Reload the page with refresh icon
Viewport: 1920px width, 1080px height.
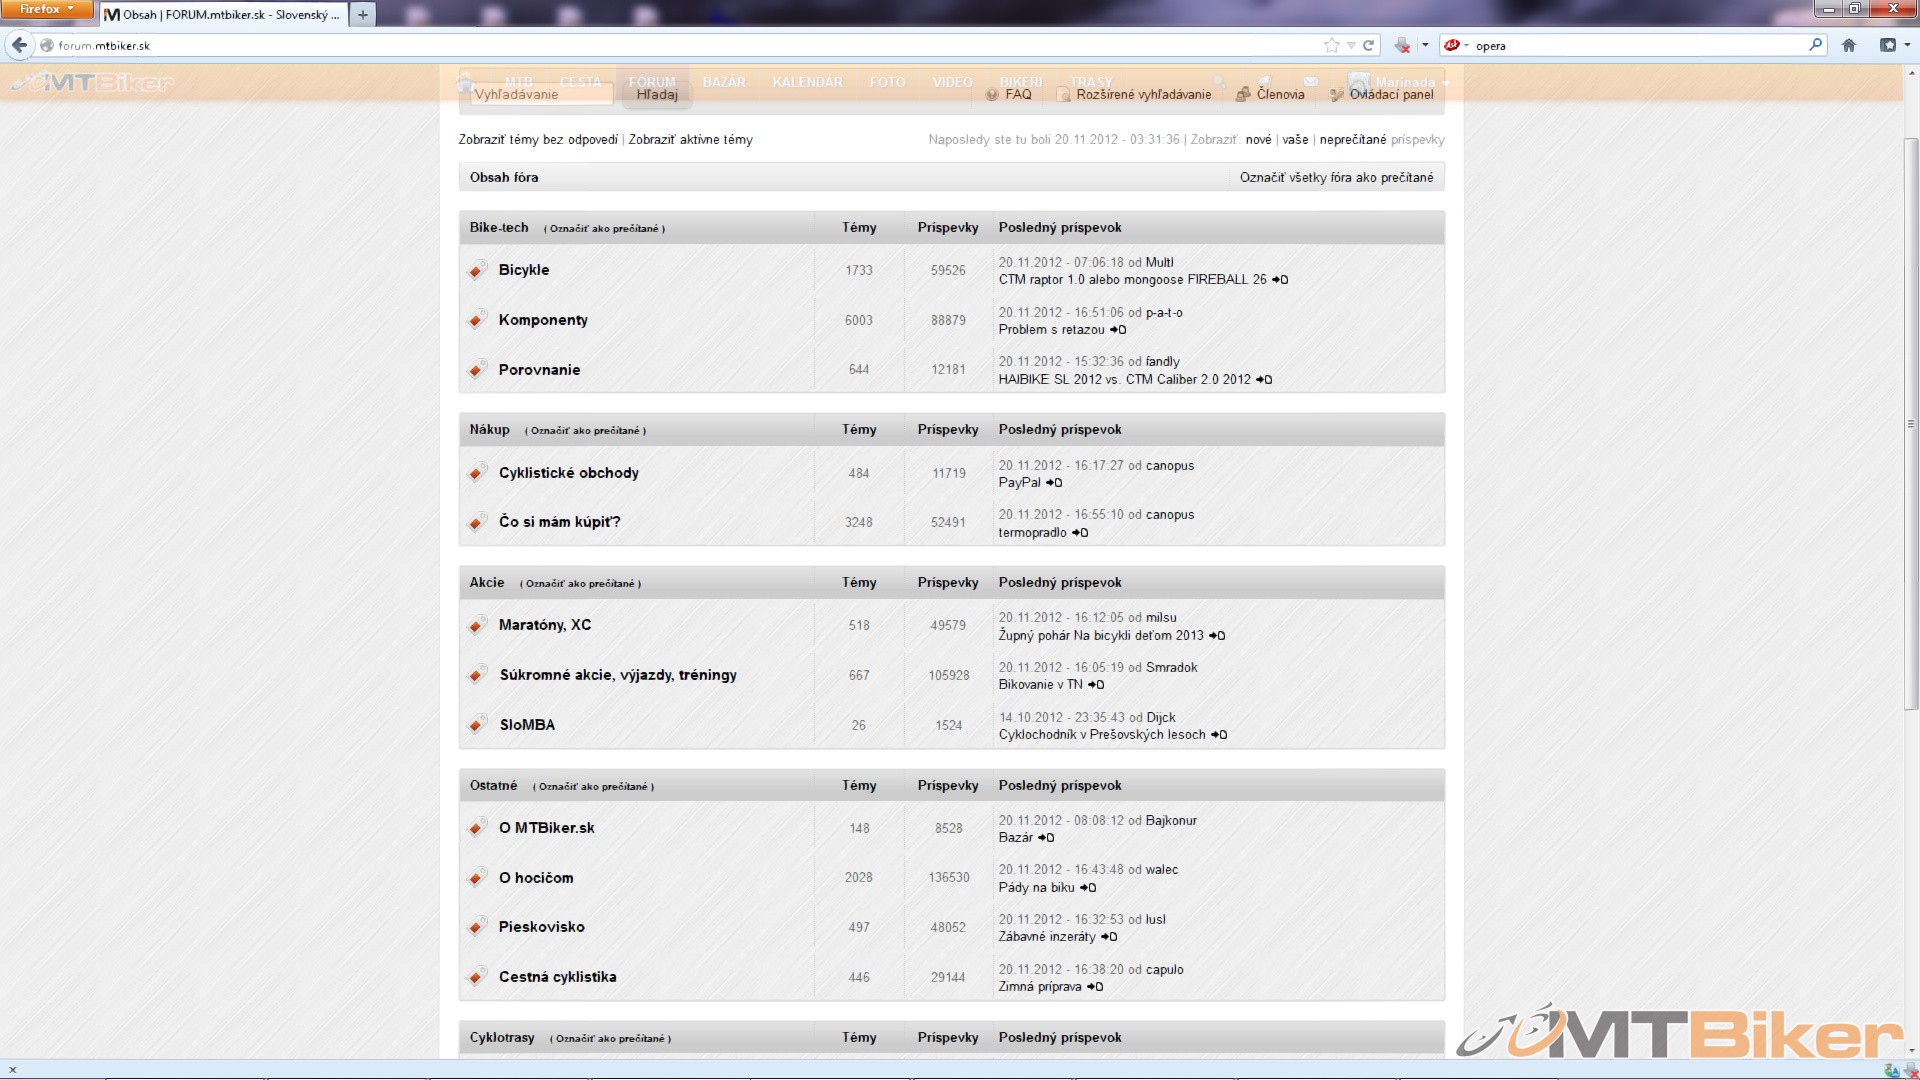click(1368, 45)
